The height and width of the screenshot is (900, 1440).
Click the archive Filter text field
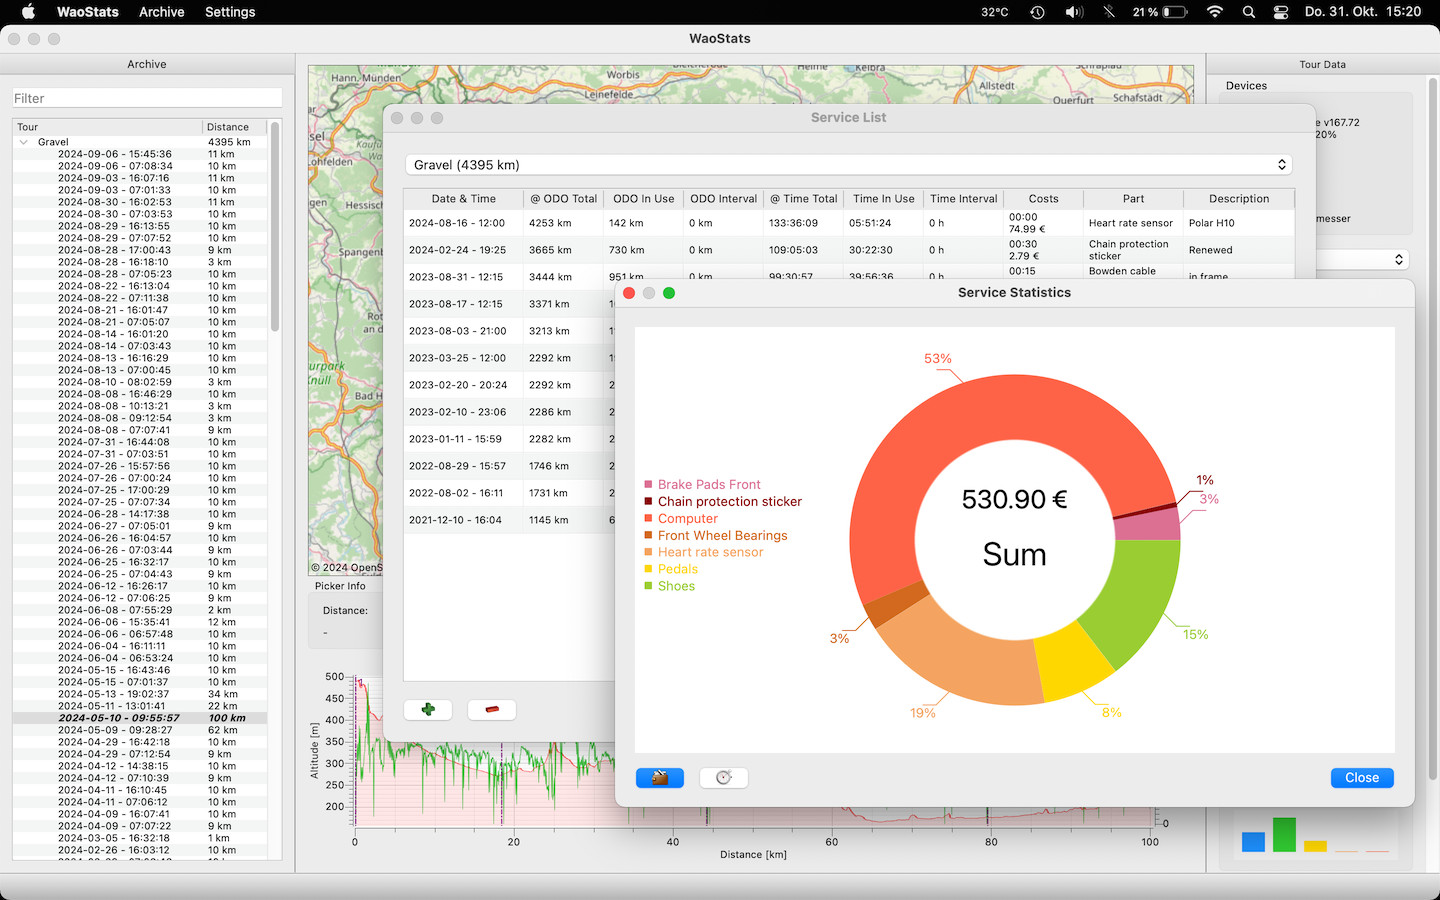pyautogui.click(x=147, y=98)
